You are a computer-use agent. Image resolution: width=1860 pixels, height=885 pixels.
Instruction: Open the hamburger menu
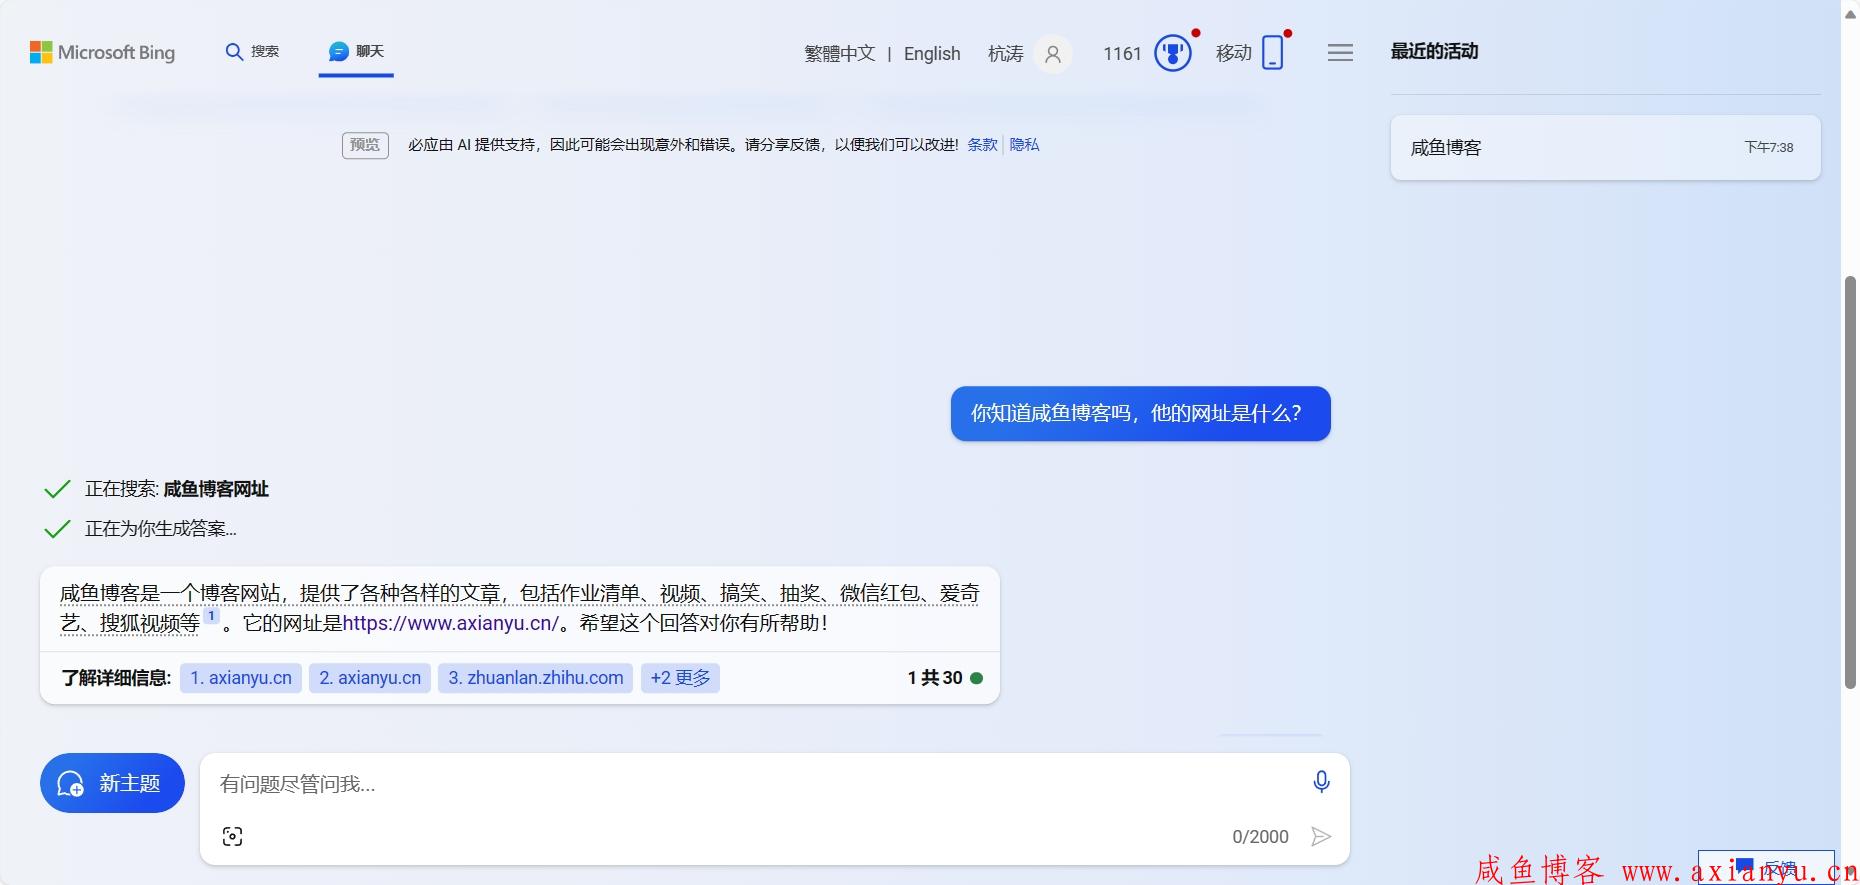(1340, 53)
